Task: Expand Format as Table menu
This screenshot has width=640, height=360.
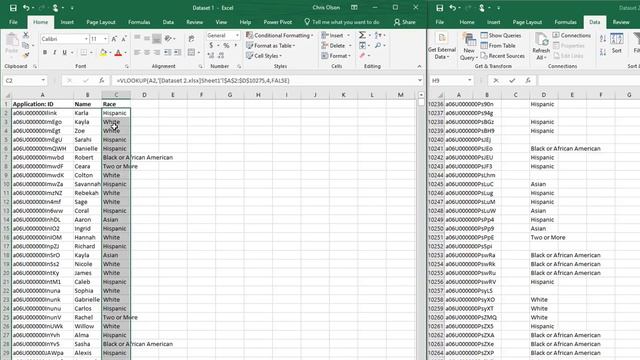Action: tap(271, 46)
